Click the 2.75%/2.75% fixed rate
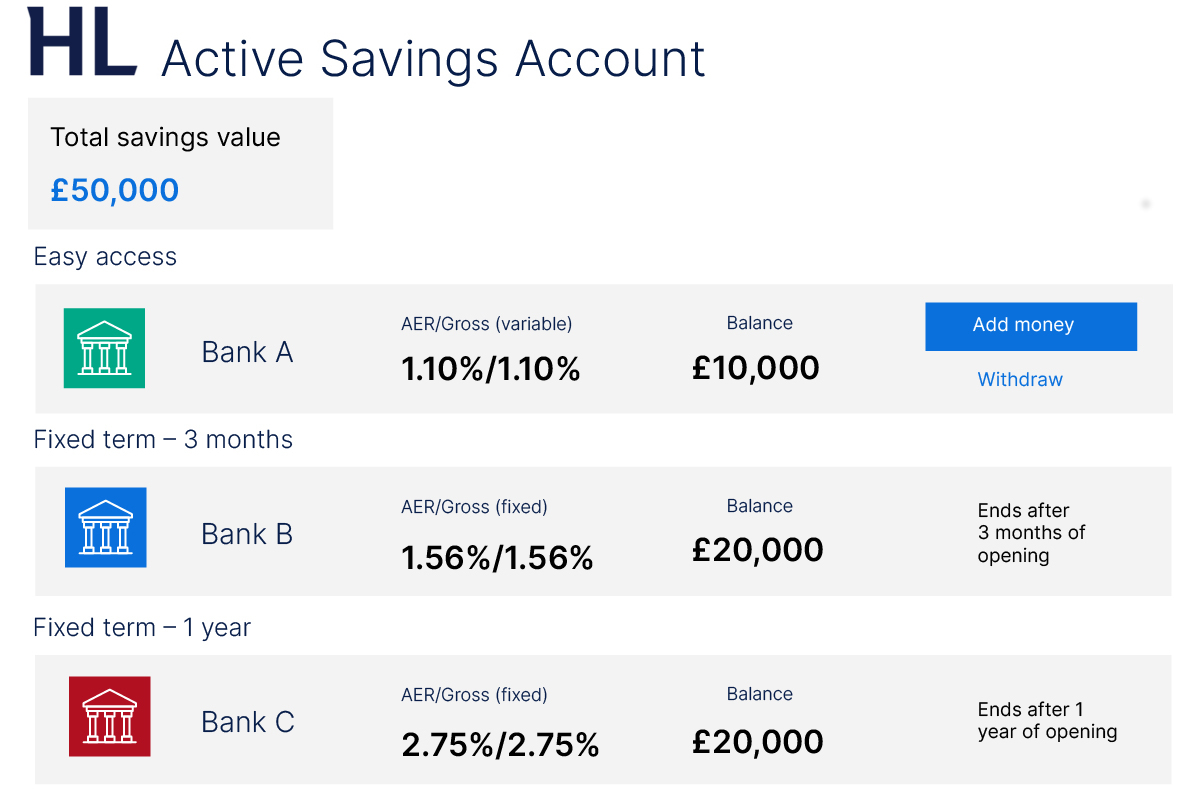 [500, 745]
